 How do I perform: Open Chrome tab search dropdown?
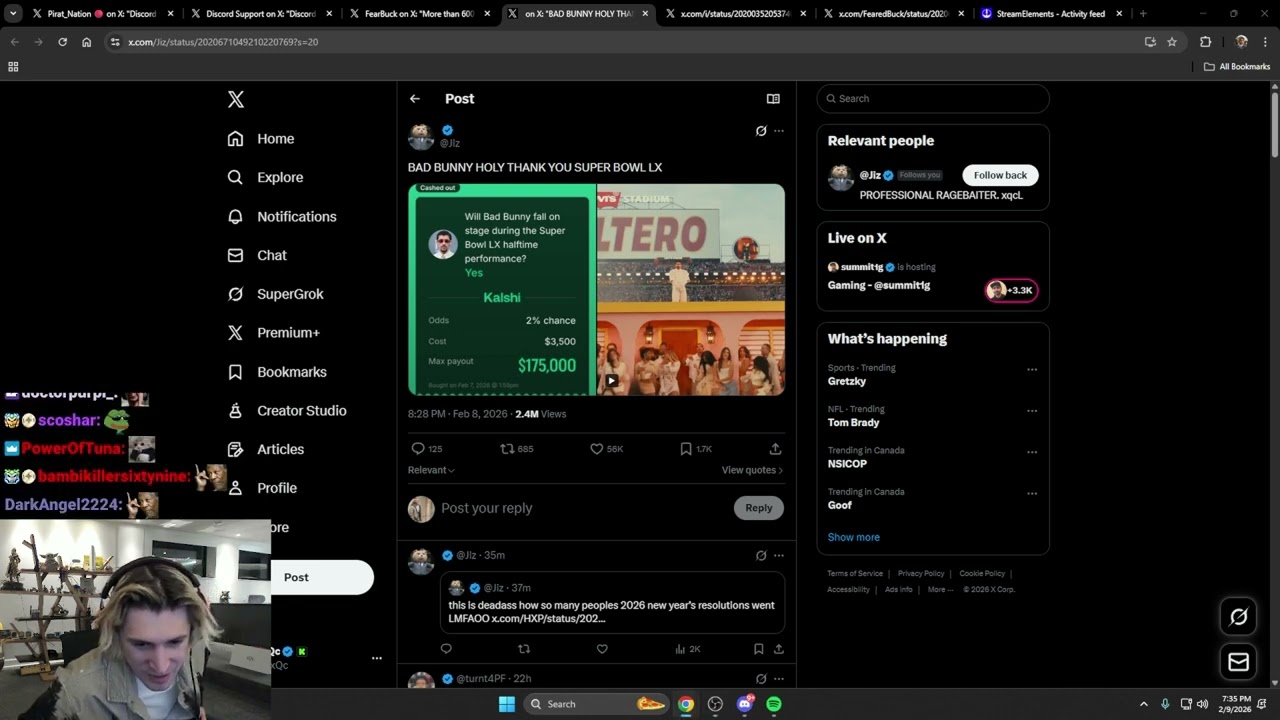tap(13, 14)
